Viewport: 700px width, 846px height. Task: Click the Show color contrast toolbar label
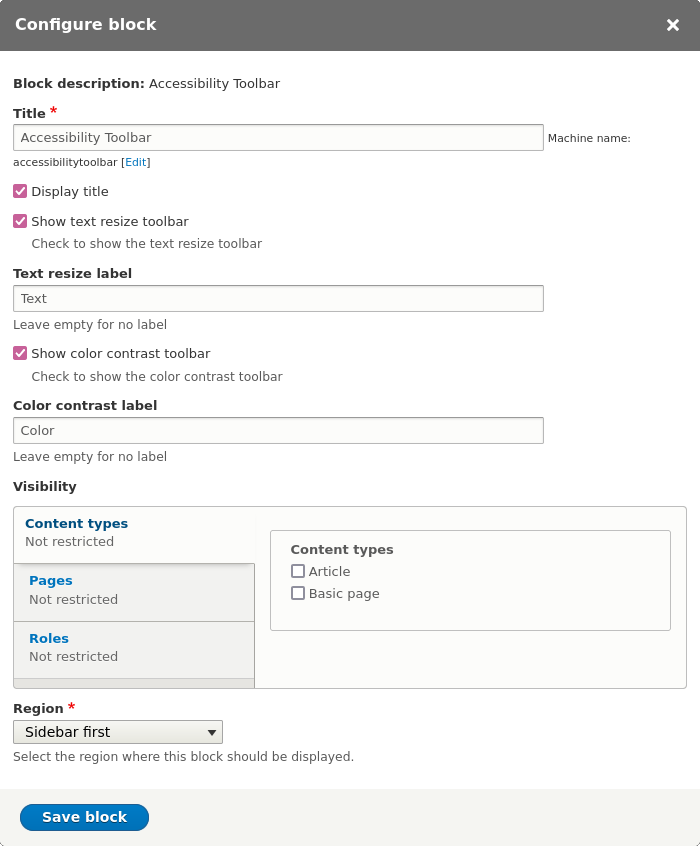point(121,353)
